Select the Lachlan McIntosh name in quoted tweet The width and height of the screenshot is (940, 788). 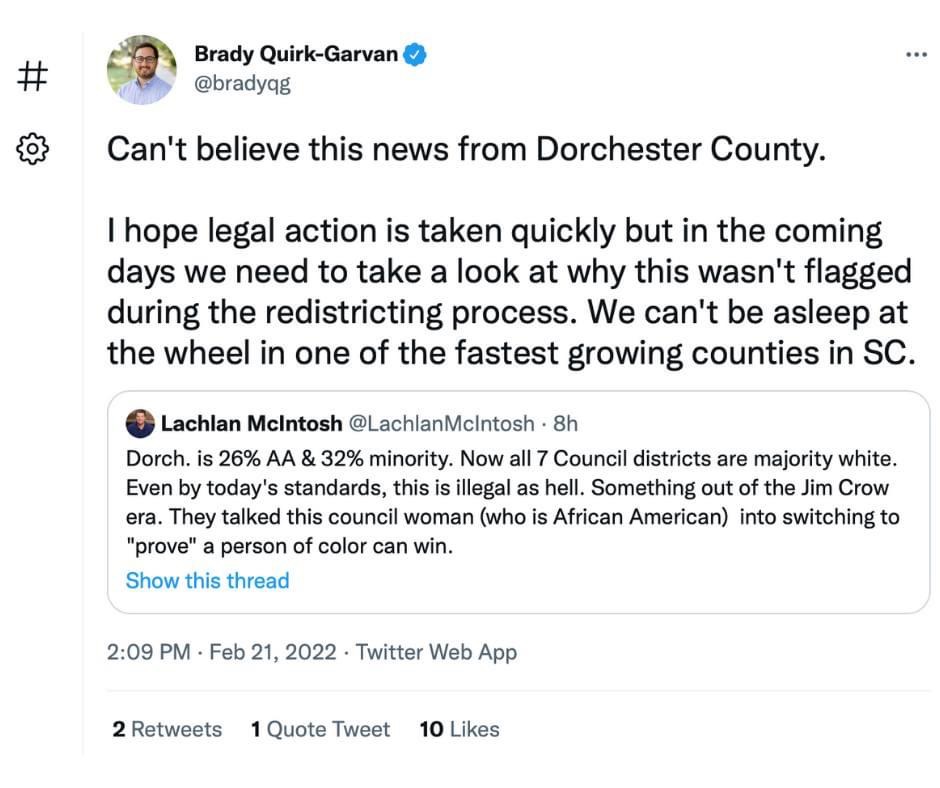coord(250,424)
